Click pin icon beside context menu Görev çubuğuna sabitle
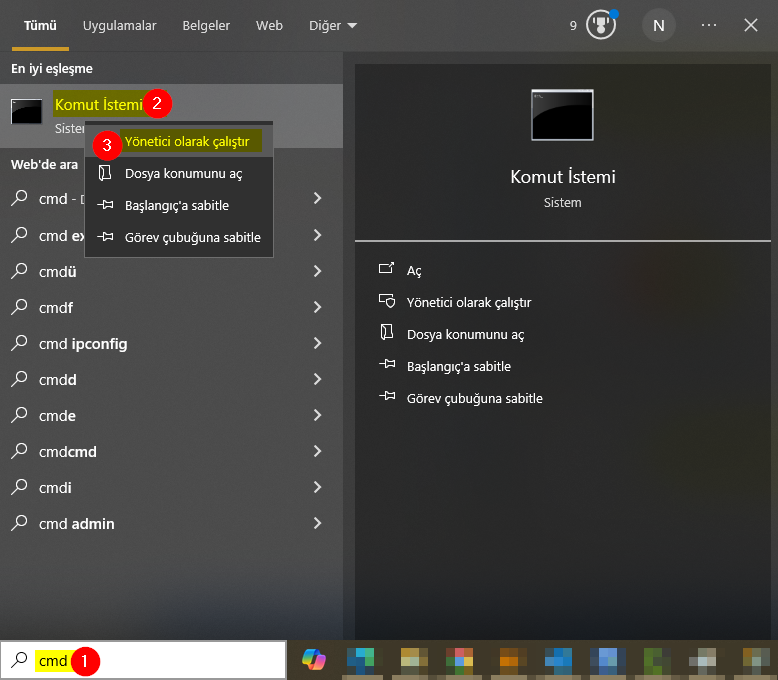This screenshot has width=778, height=680. coord(105,236)
